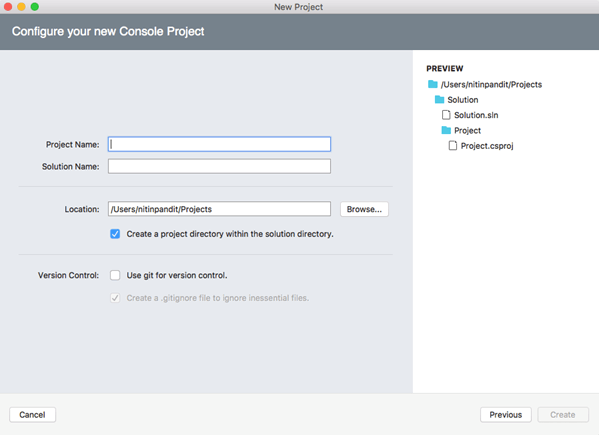The height and width of the screenshot is (435, 599).
Task: Close the New Project window
Action: tap(8, 6)
